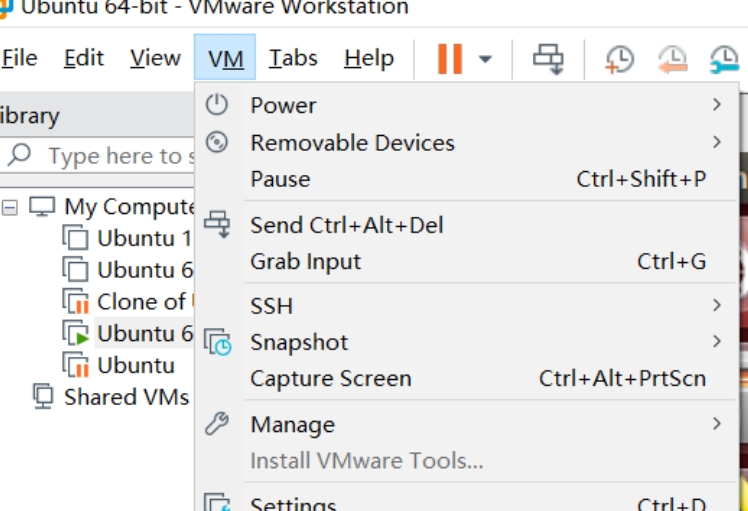Viewport: 748px width, 511px height.
Task: Click the Snapshot menu icon
Action: [x=218, y=342]
